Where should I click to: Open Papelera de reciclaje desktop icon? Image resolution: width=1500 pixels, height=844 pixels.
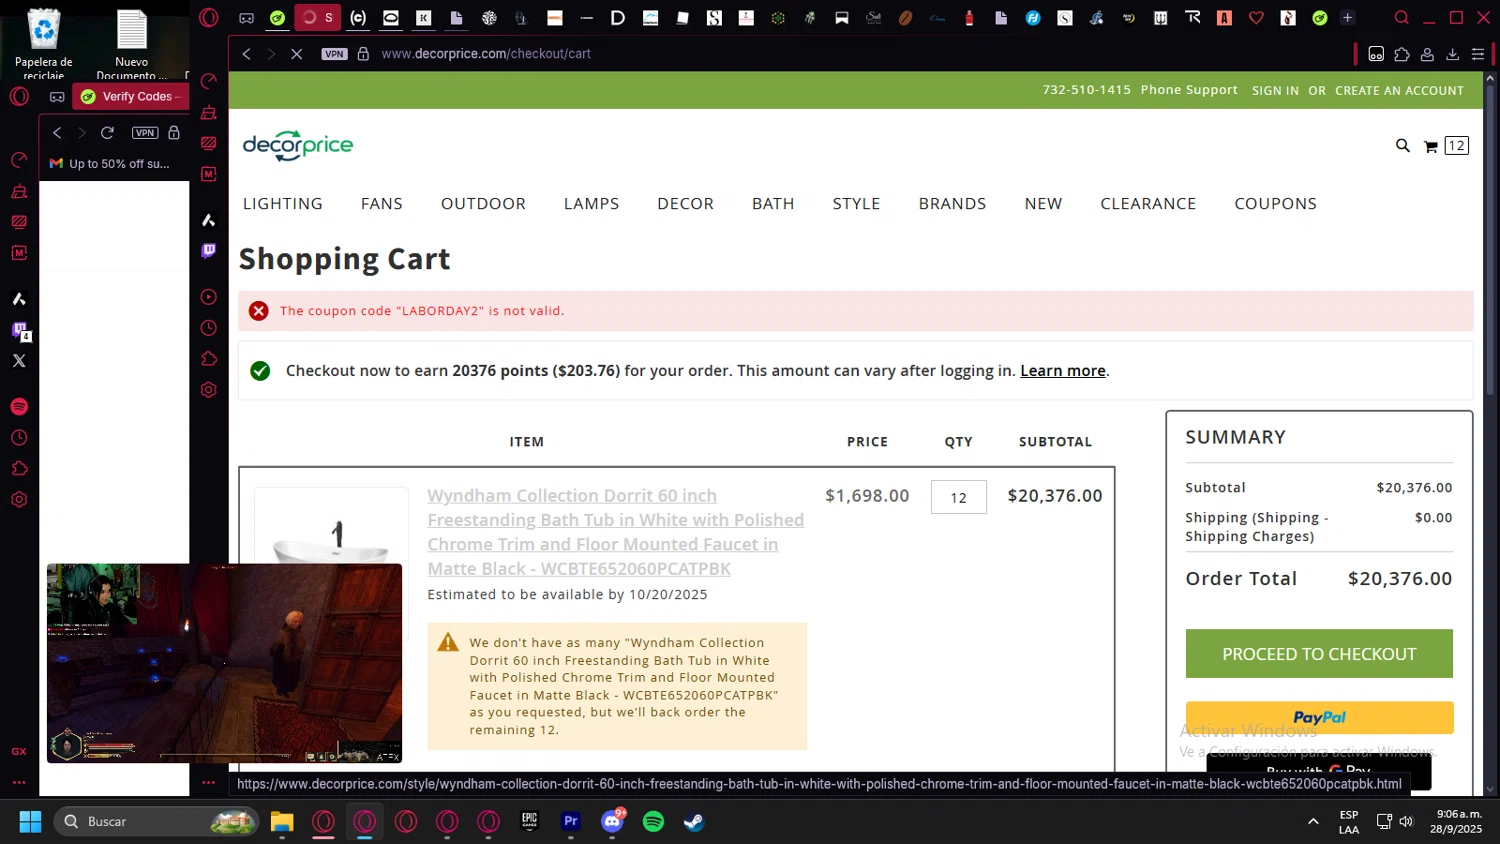(44, 44)
